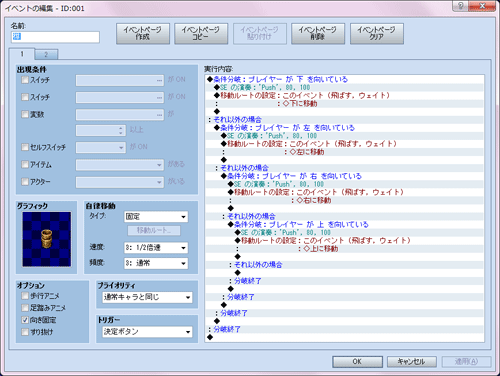
Task: Open the プライオリティ dropdown
Action: coord(147,297)
